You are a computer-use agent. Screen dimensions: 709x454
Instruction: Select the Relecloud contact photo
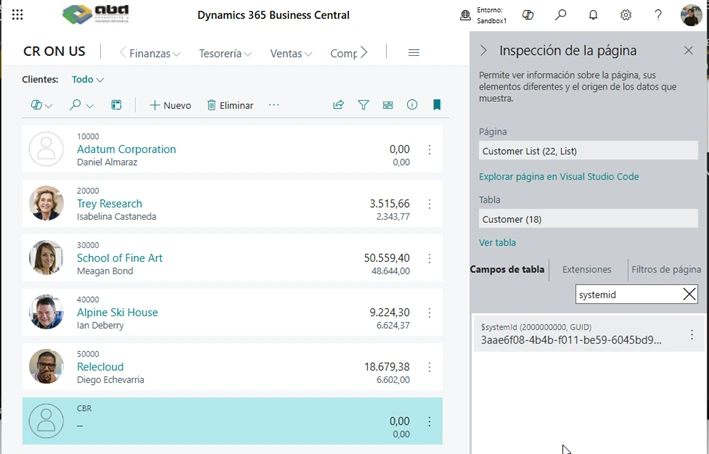pyautogui.click(x=46, y=366)
